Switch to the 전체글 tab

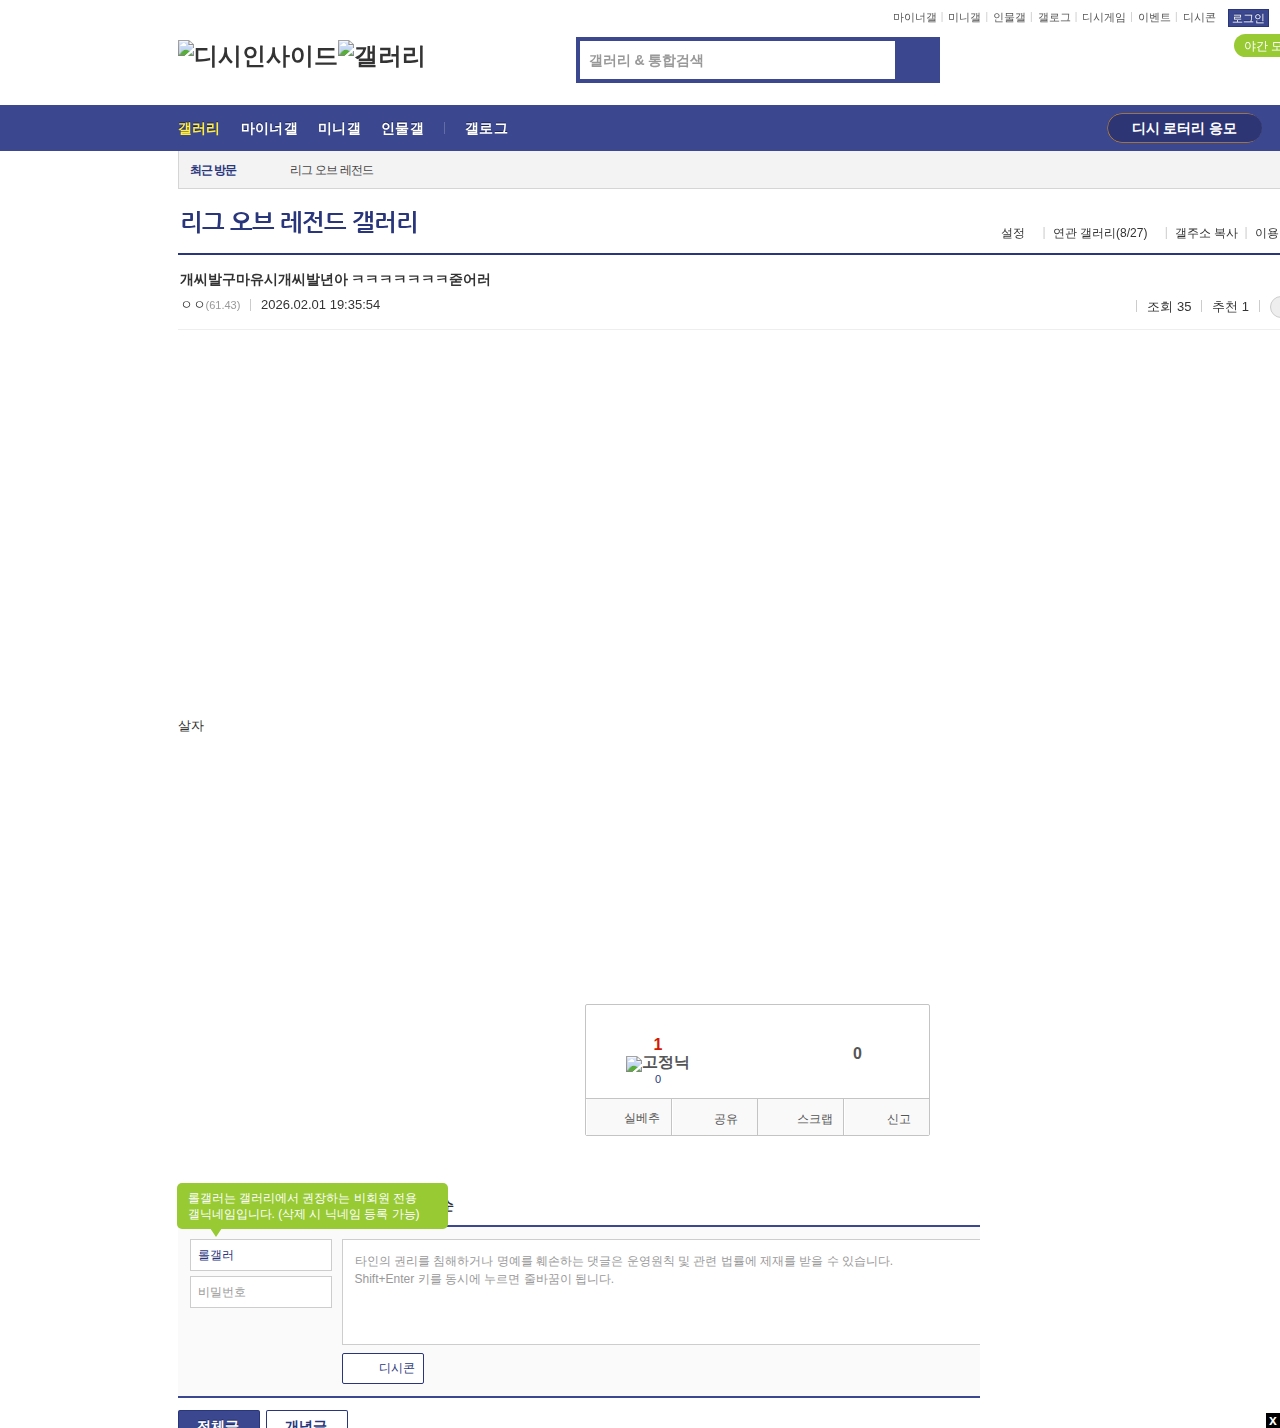(219, 1420)
